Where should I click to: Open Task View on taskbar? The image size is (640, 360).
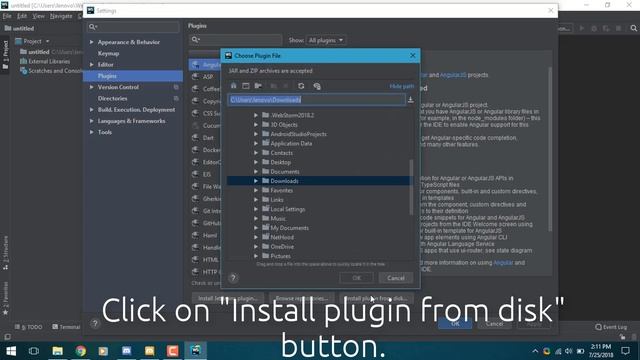click(x=34, y=351)
